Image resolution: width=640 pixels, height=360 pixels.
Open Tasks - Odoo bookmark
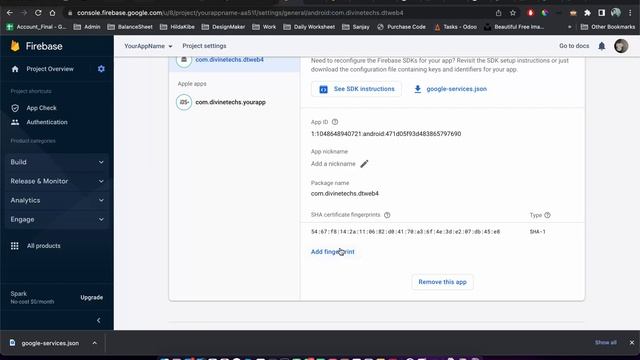(x=455, y=27)
